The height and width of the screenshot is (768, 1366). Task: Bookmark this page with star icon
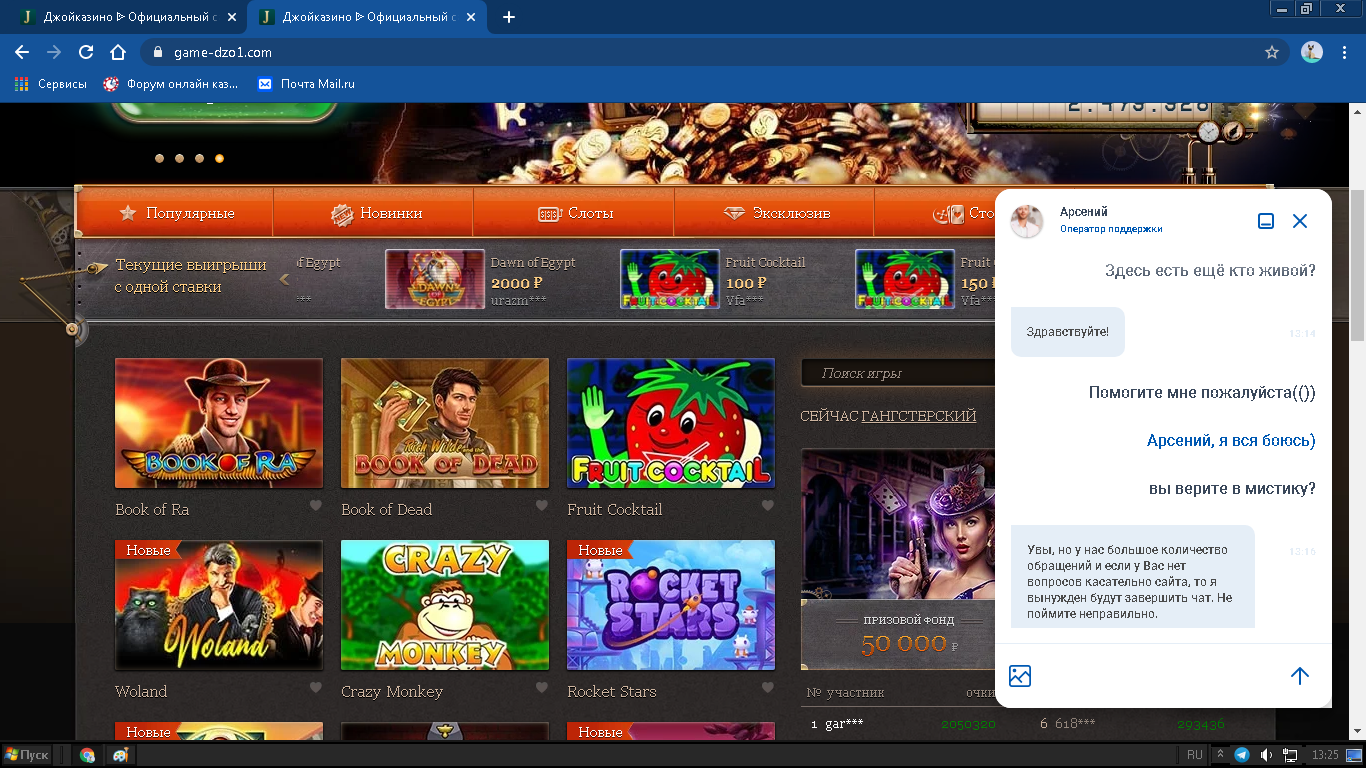pos(1272,52)
